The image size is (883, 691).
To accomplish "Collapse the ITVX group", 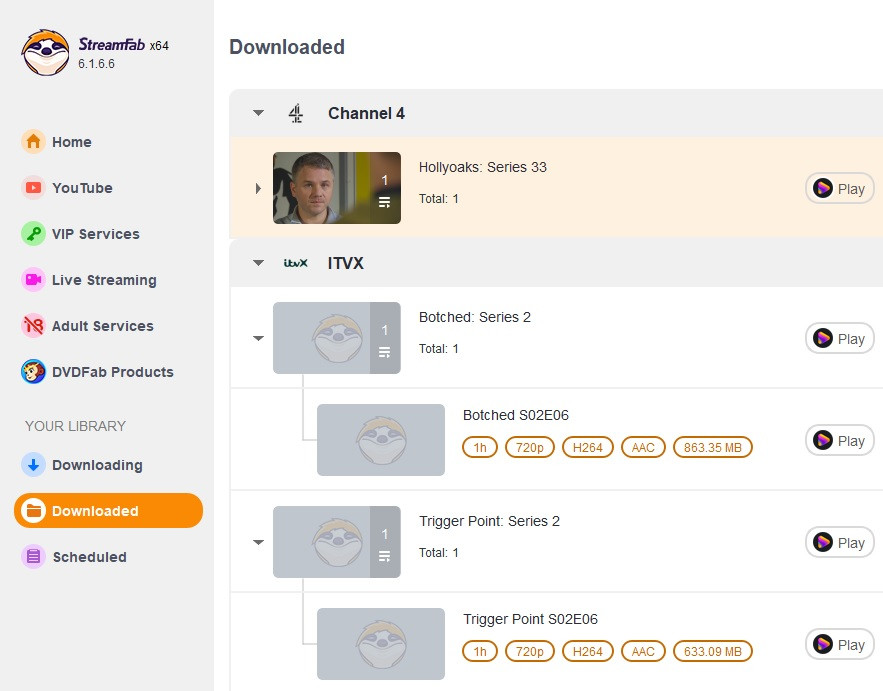I will coord(258,263).
